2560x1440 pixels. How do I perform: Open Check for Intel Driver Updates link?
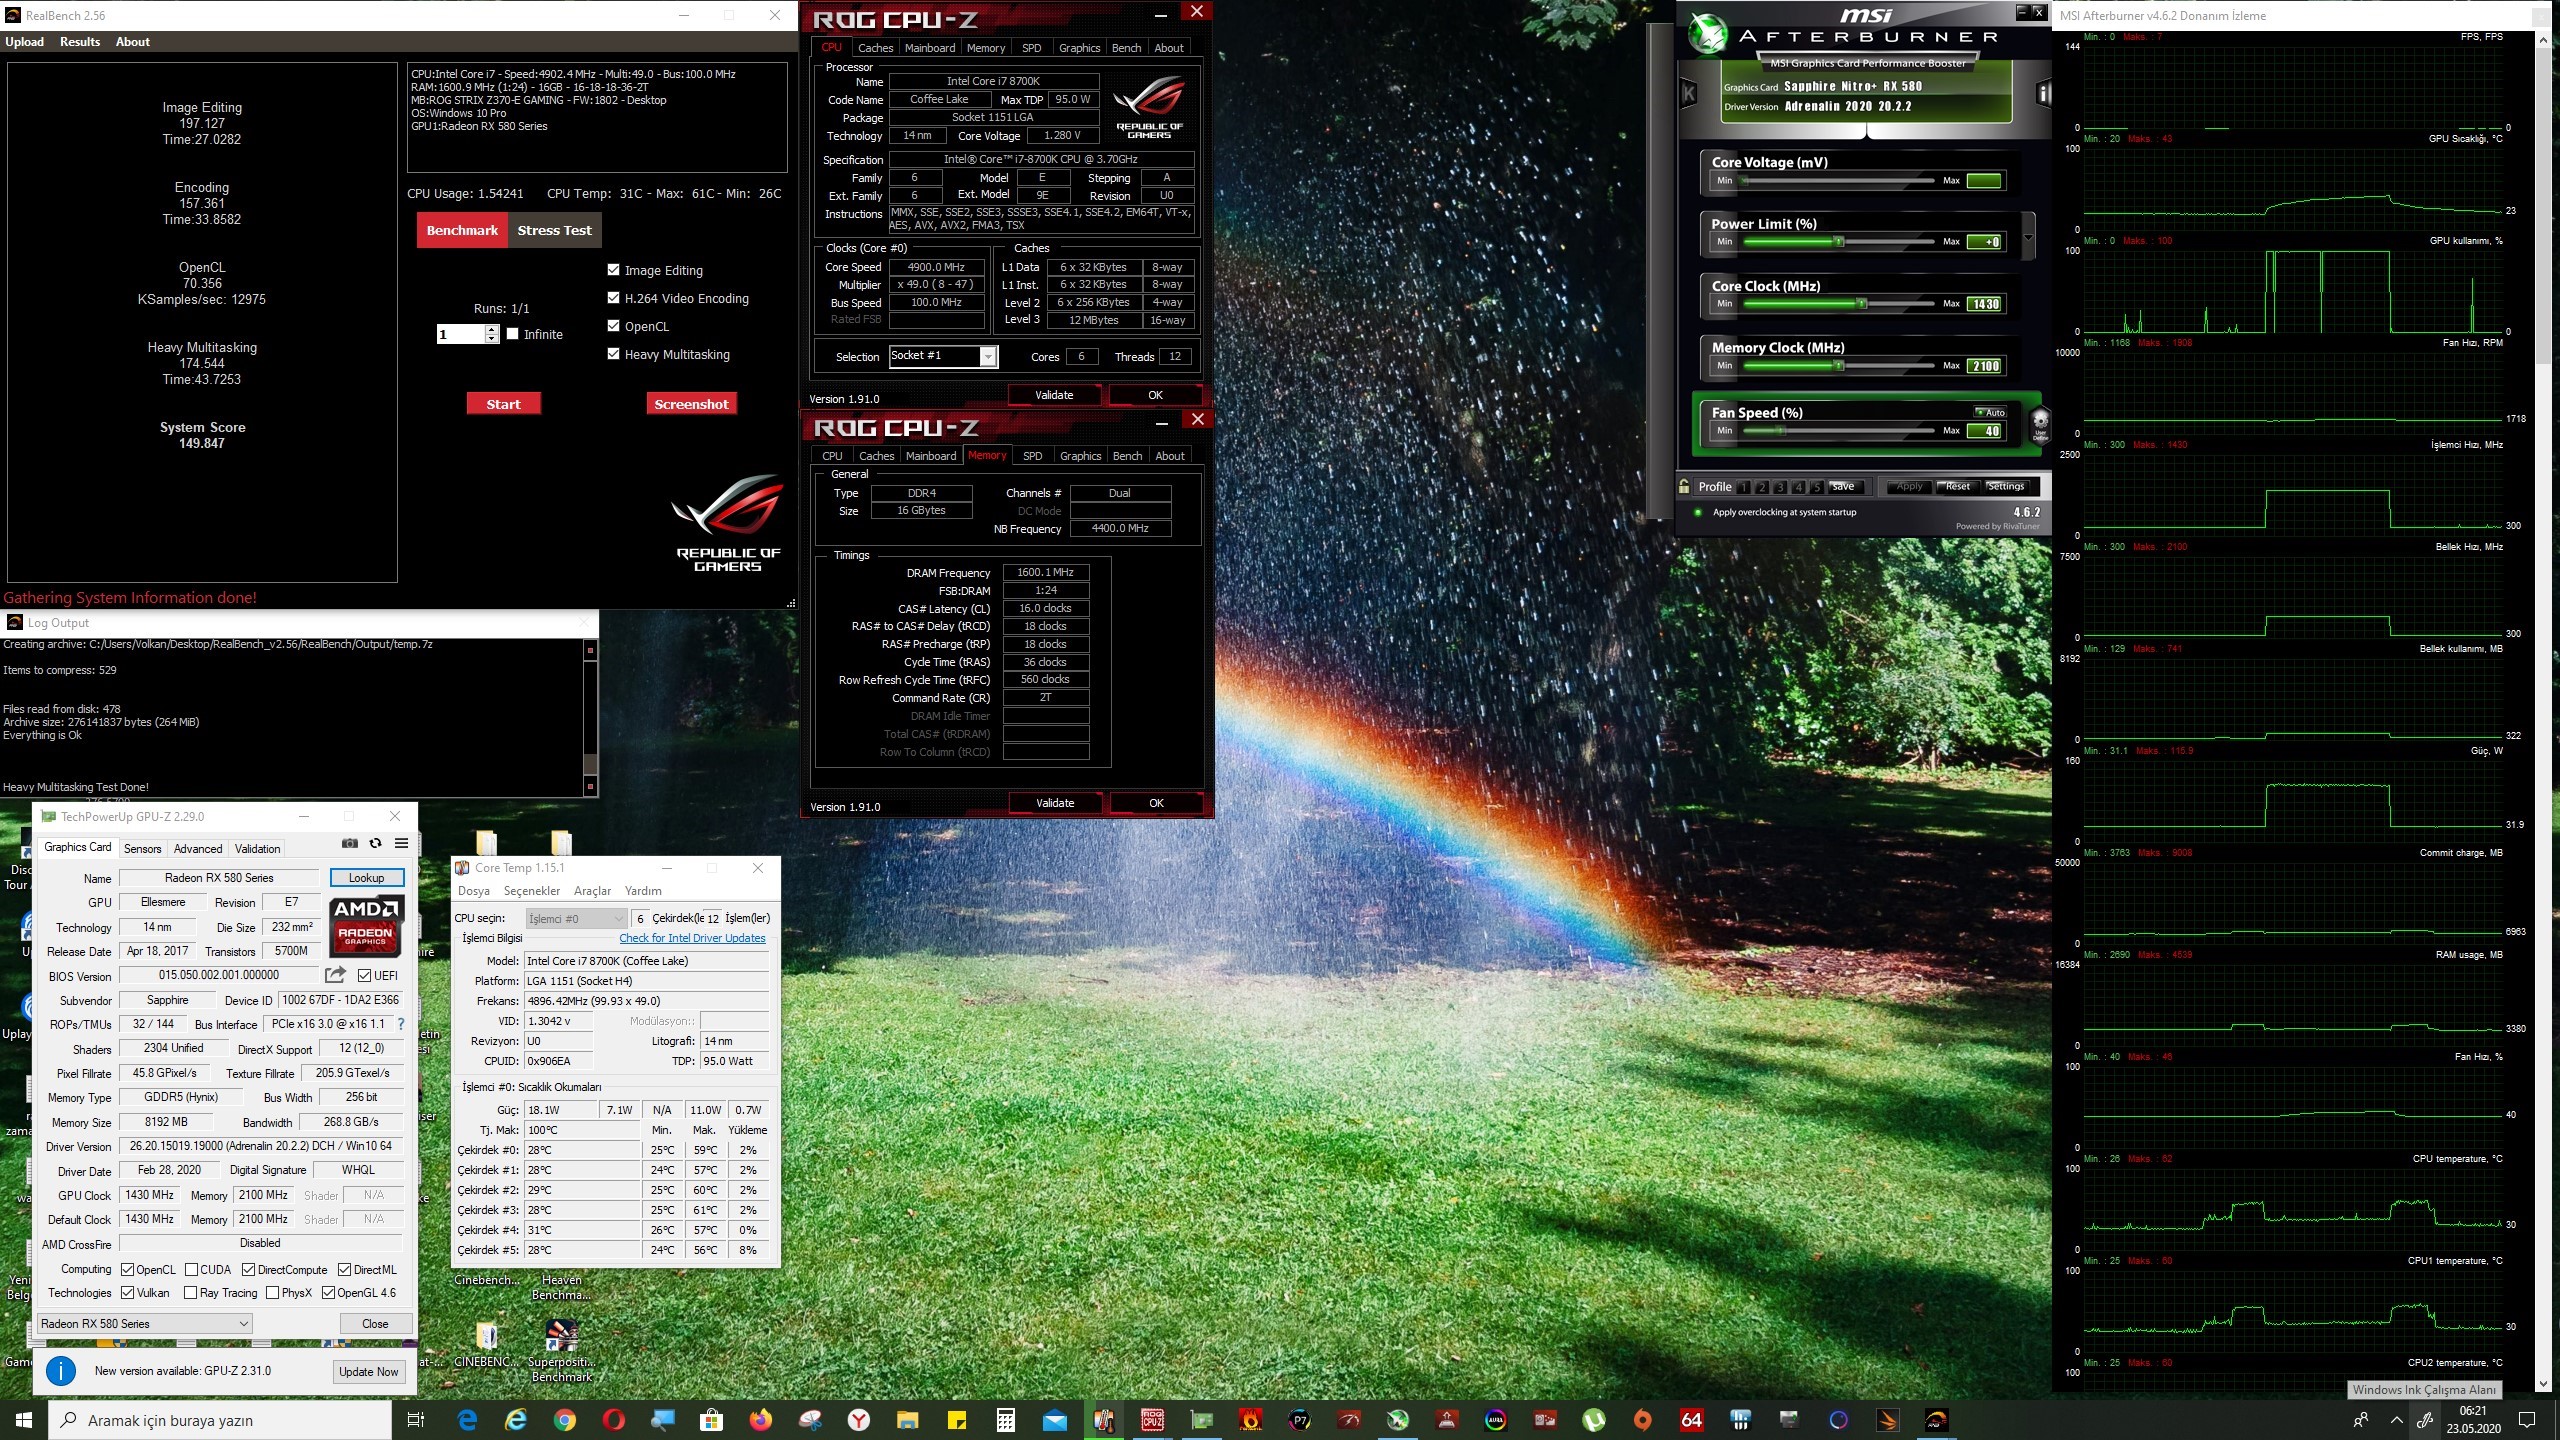pos(692,938)
